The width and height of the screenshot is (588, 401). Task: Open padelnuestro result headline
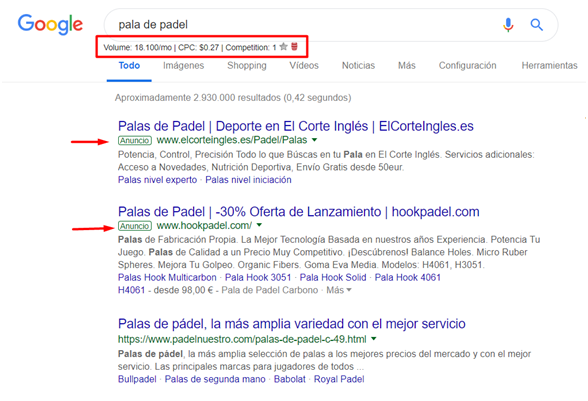pos(292,324)
